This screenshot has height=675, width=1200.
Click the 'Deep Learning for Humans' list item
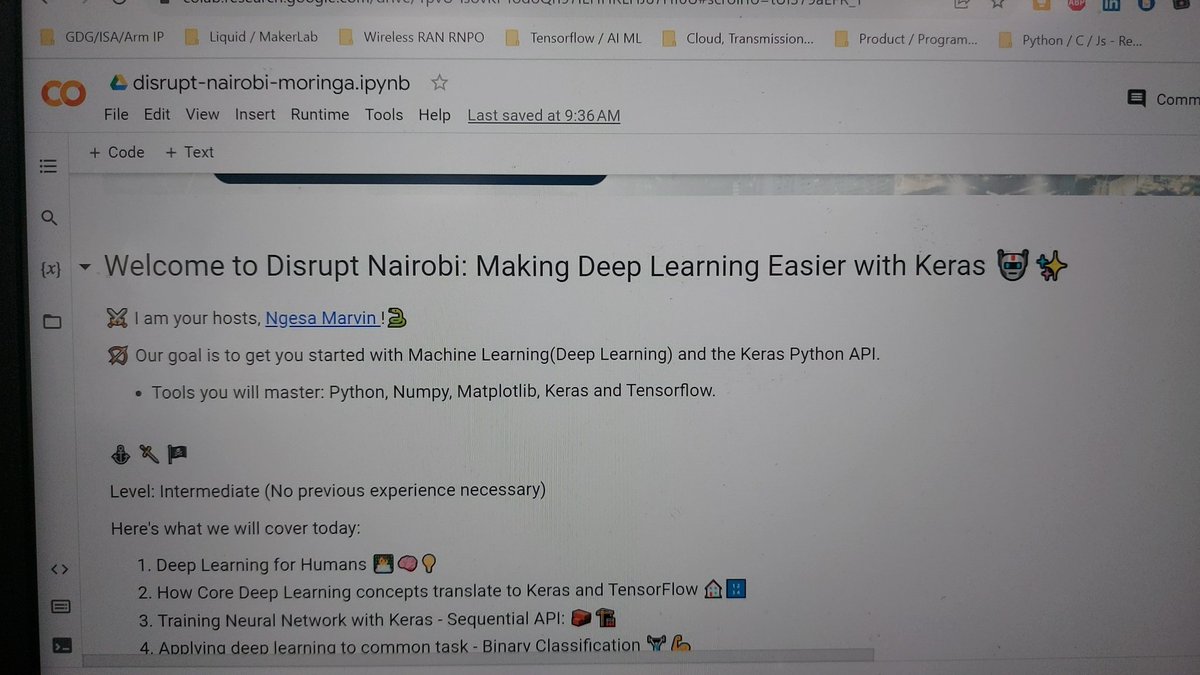pyautogui.click(x=261, y=565)
